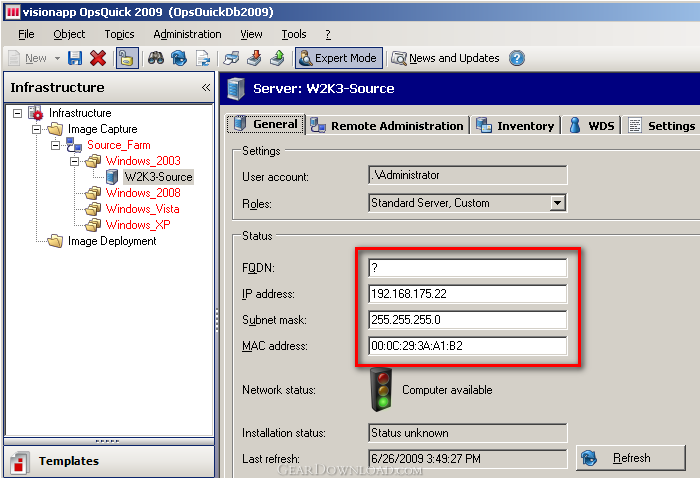The height and width of the screenshot is (478, 700).
Task: Collapse the Windows_2003 tree node
Action: pos(74,161)
